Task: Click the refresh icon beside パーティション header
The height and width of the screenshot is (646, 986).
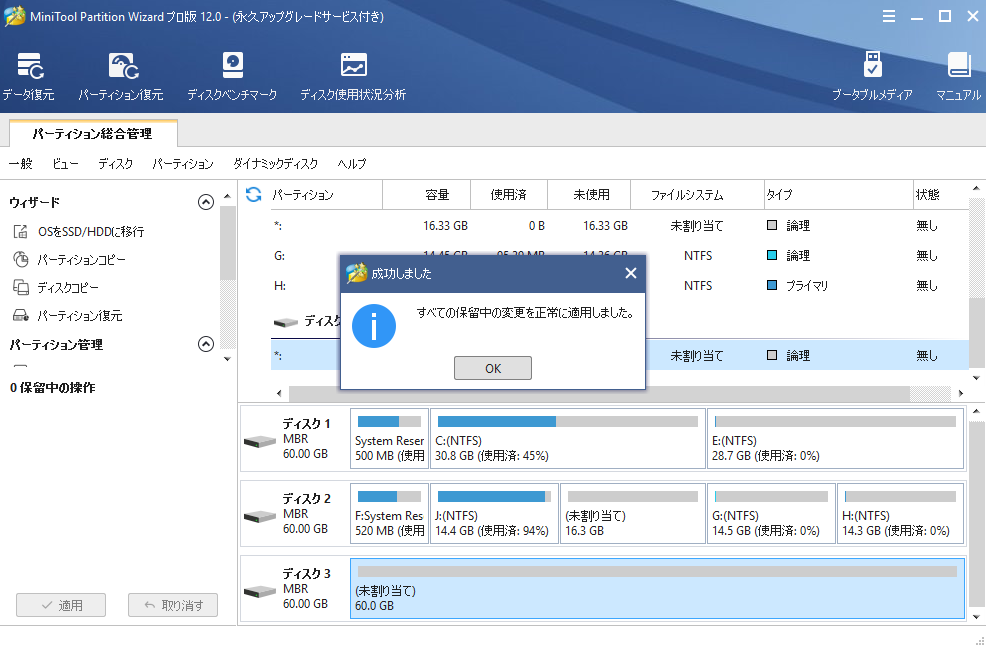Action: pyautogui.click(x=254, y=195)
